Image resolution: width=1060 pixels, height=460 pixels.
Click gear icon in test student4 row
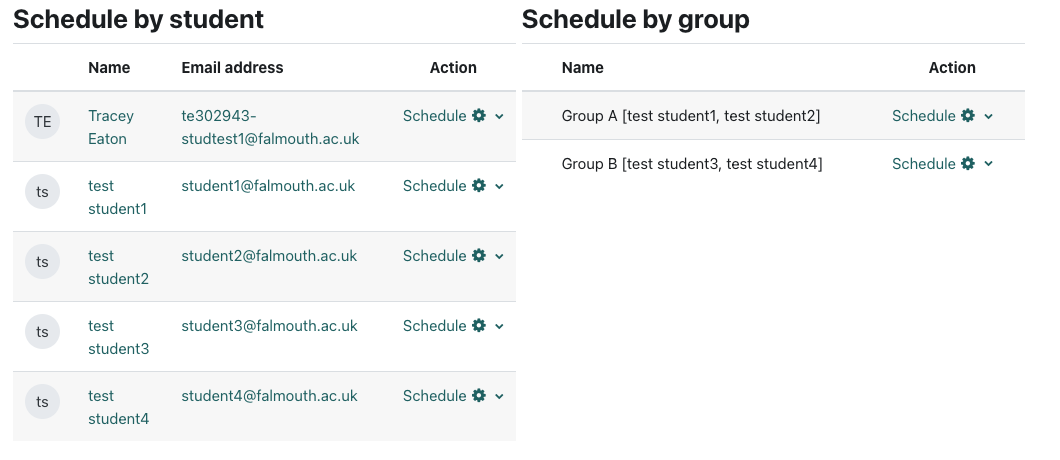click(479, 396)
